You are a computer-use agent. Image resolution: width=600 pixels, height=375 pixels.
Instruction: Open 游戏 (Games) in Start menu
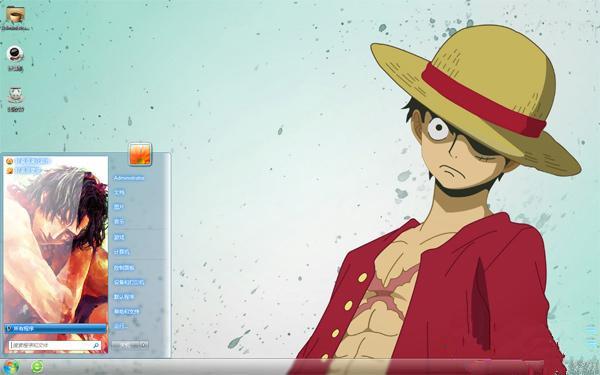[119, 238]
